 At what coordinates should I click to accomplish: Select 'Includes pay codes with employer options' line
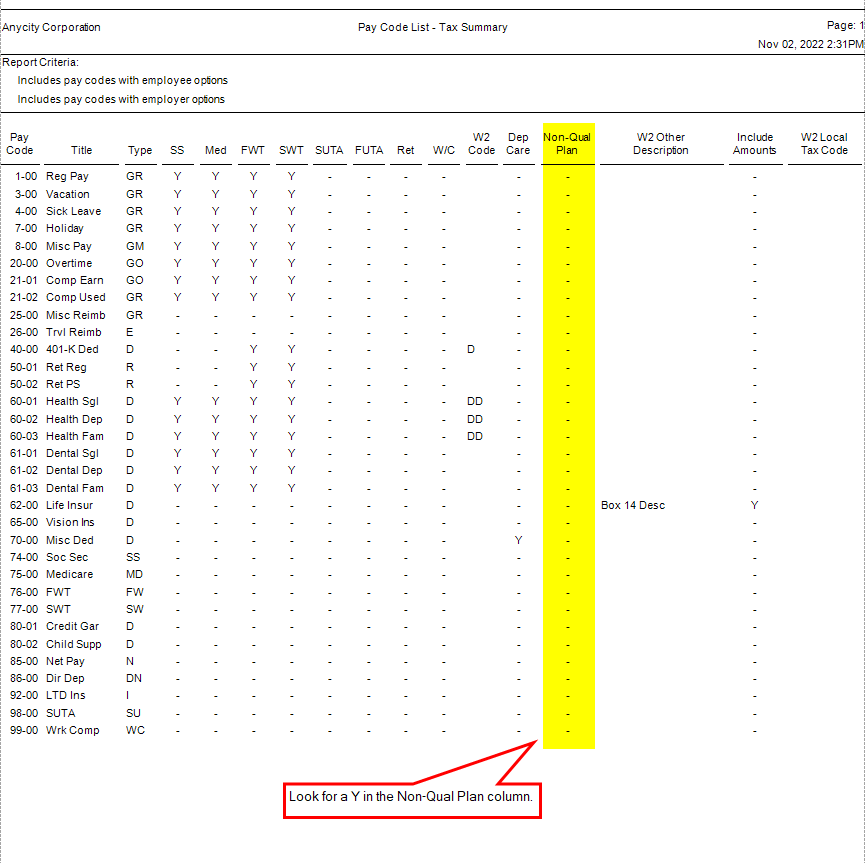[121, 100]
